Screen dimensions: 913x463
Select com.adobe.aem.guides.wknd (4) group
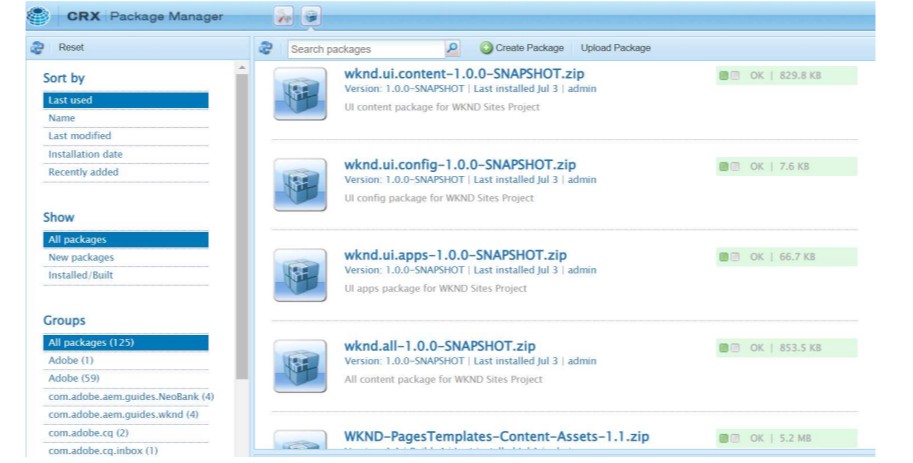[x=125, y=415]
